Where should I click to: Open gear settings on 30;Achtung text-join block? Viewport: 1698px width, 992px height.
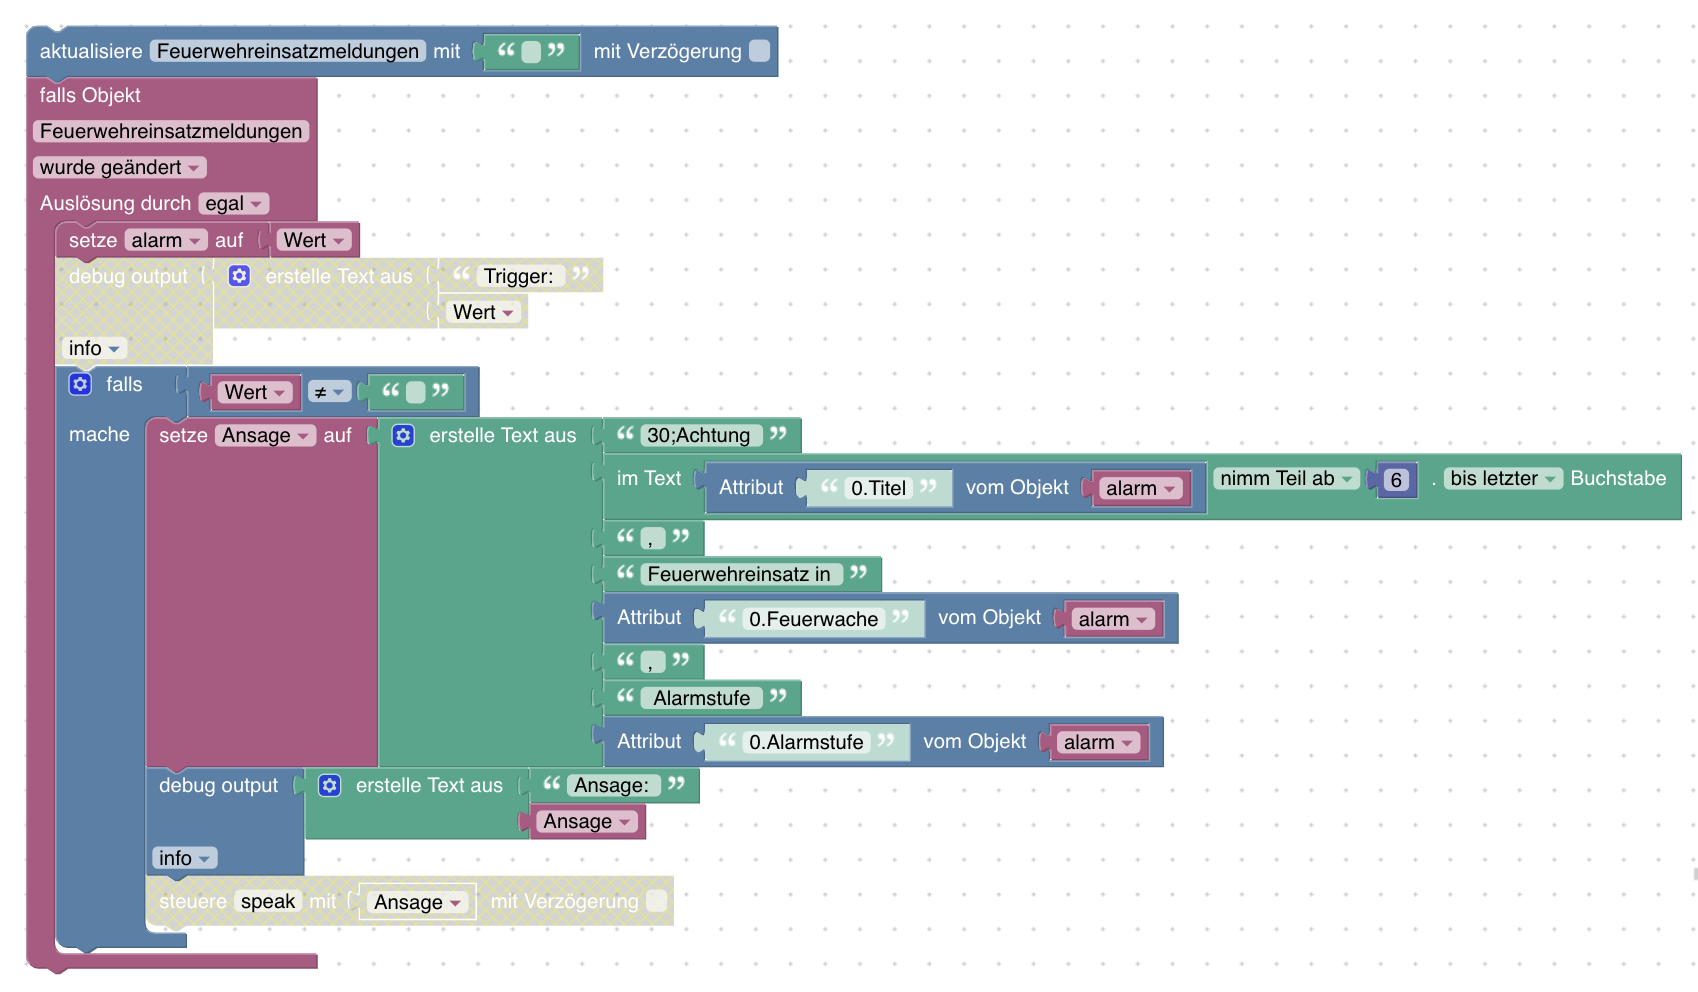(403, 435)
